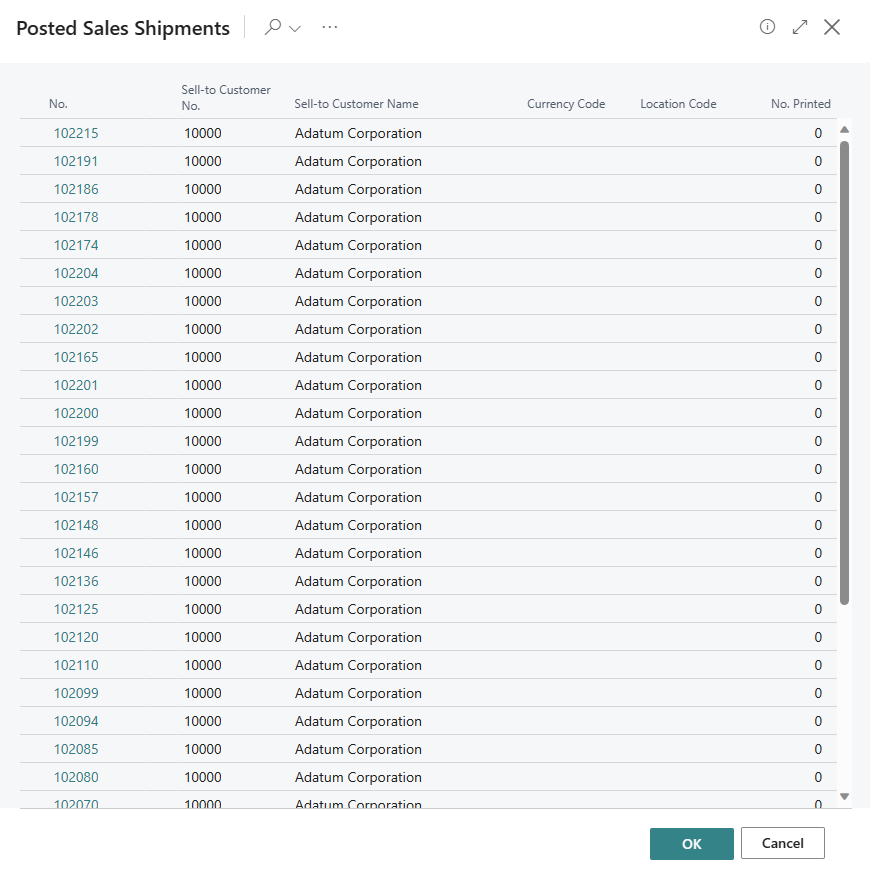
Task: Click the Location Code column header
Action: 678,104
